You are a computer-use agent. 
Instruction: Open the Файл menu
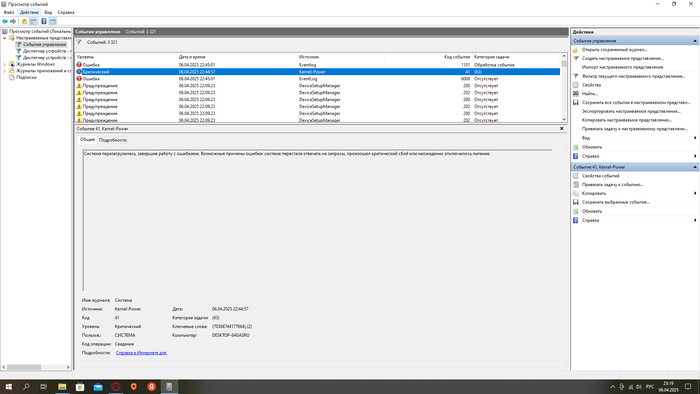9,12
